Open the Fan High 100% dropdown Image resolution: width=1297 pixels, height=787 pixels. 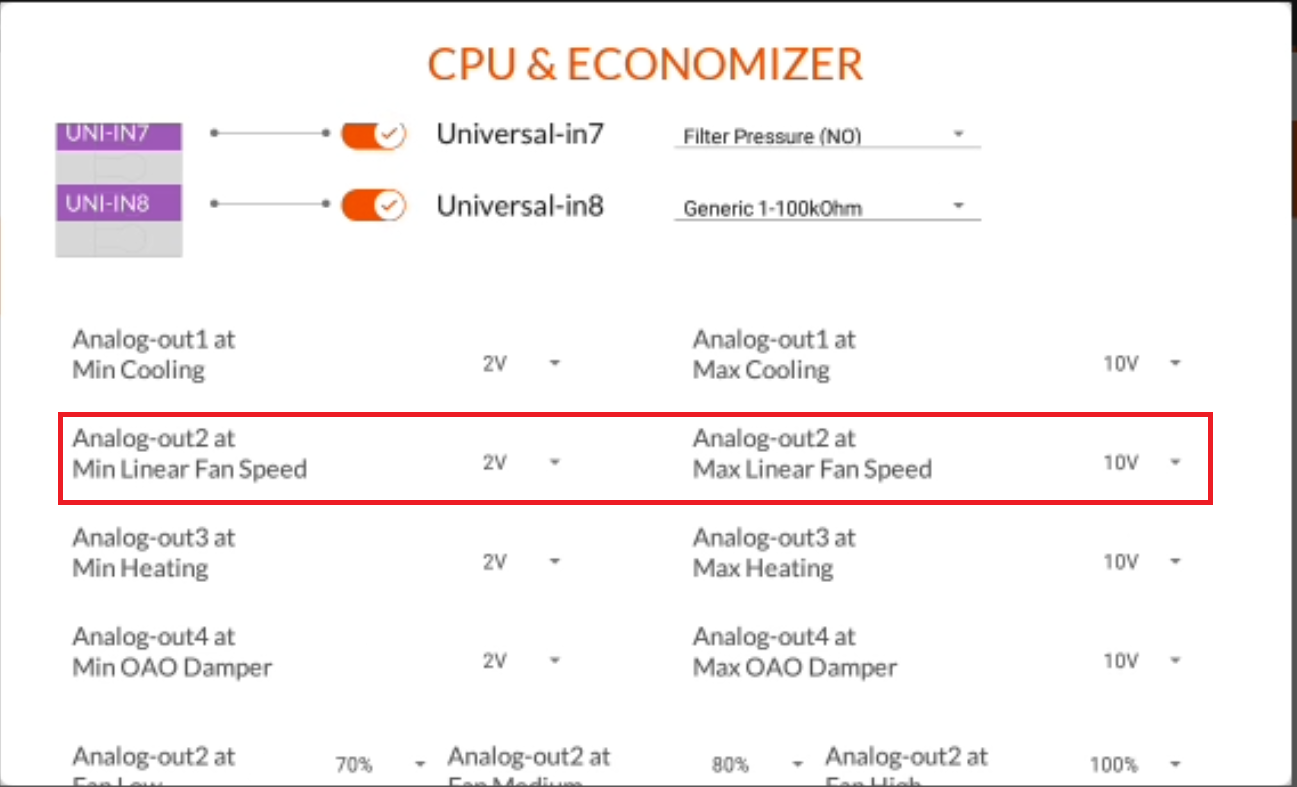pyautogui.click(x=1175, y=764)
